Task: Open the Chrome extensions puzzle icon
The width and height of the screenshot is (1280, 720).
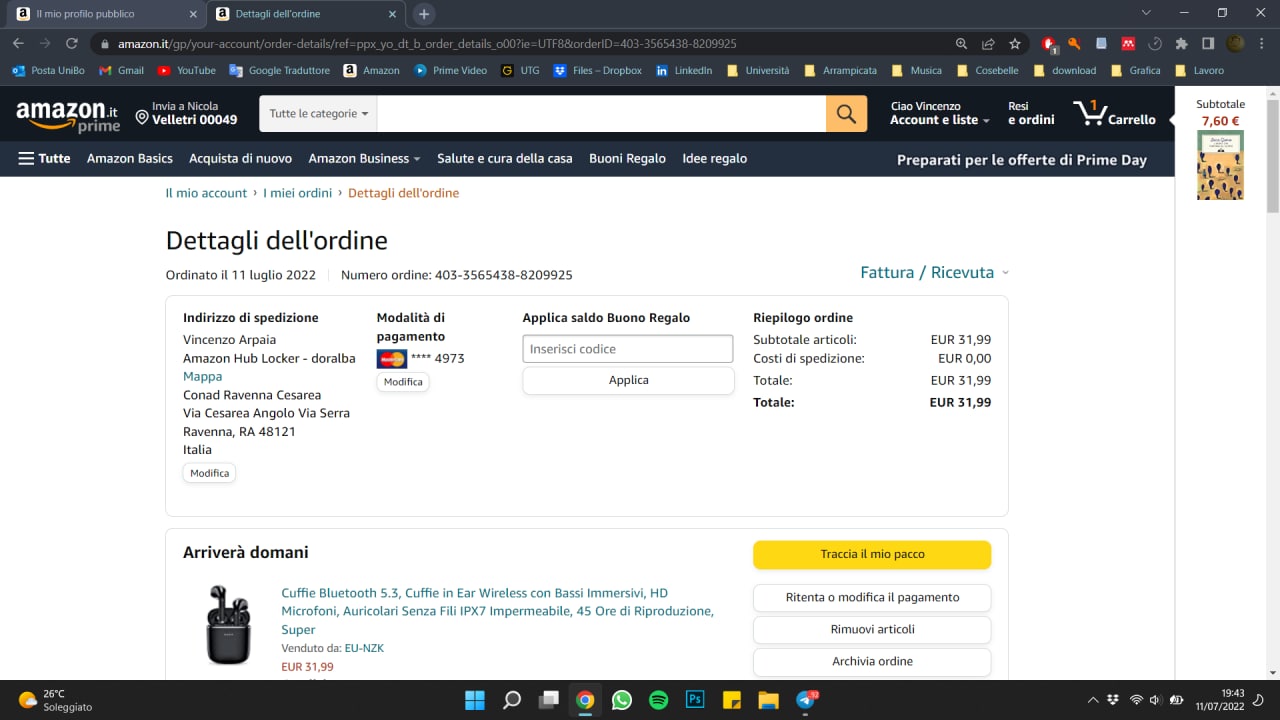Action: click(1181, 44)
